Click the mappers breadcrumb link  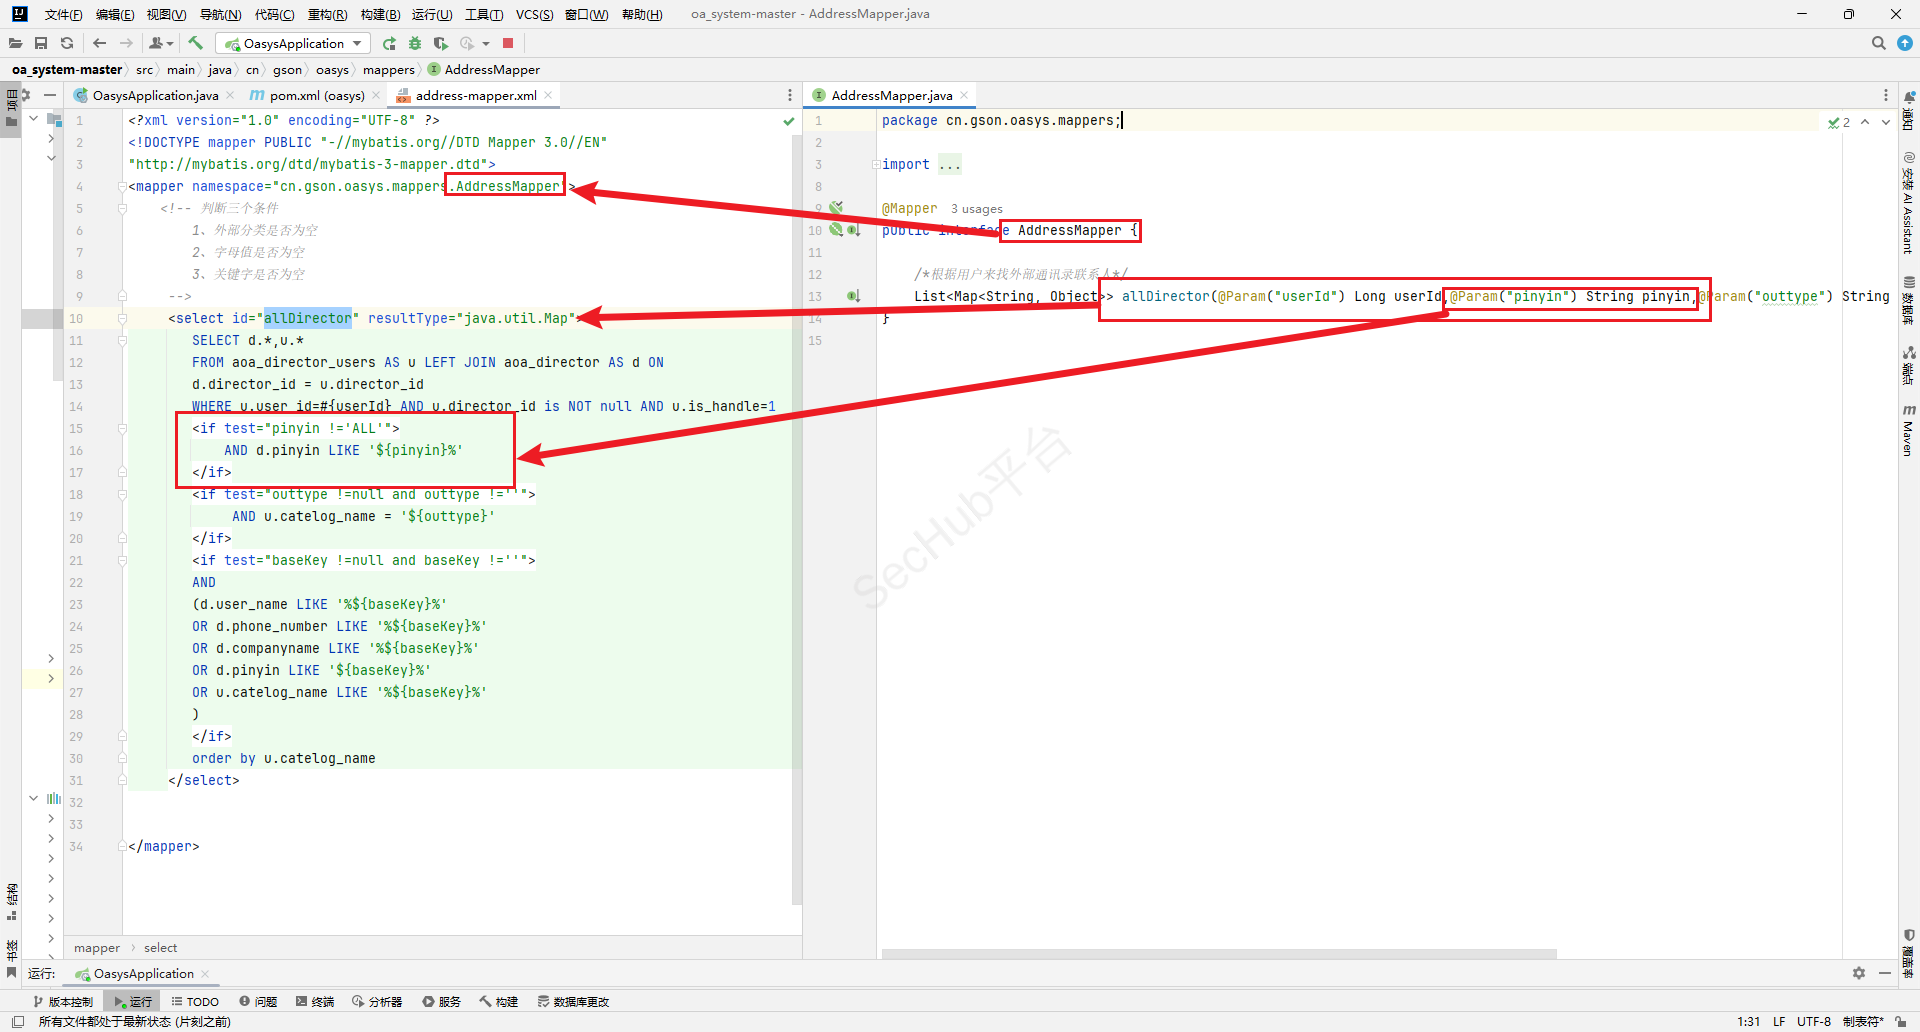point(388,69)
